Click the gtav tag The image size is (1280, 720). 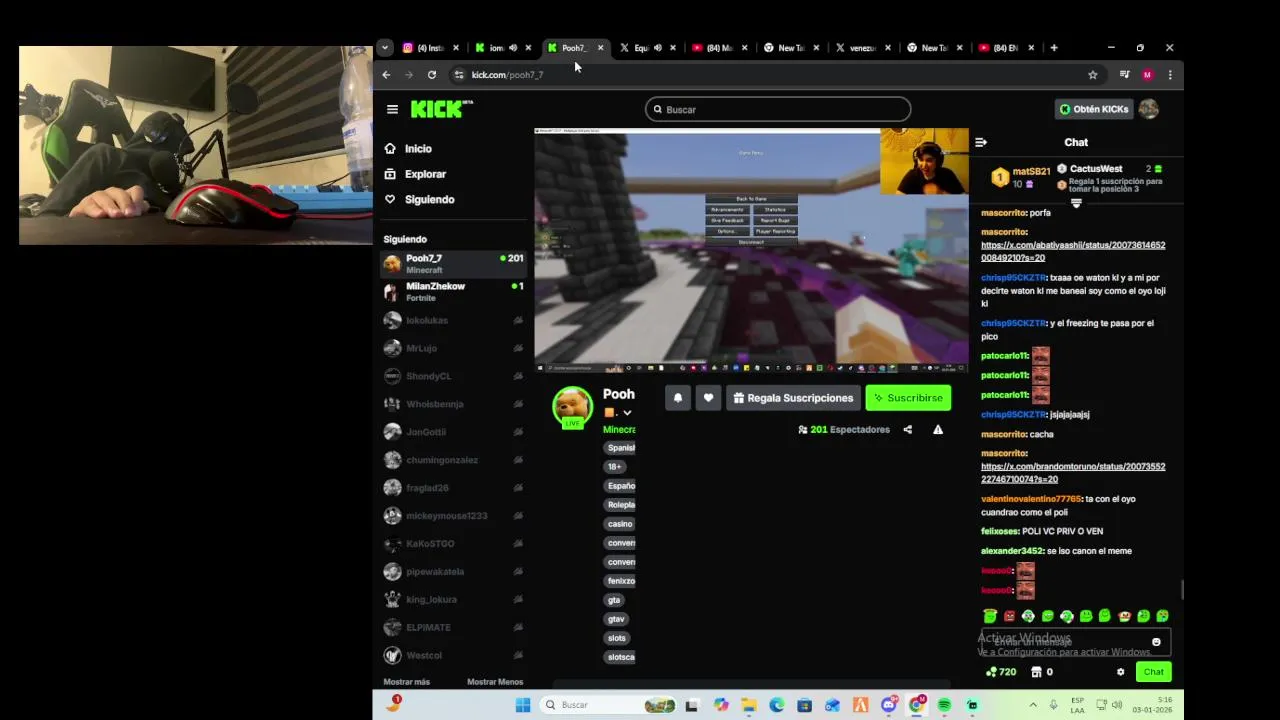point(616,619)
